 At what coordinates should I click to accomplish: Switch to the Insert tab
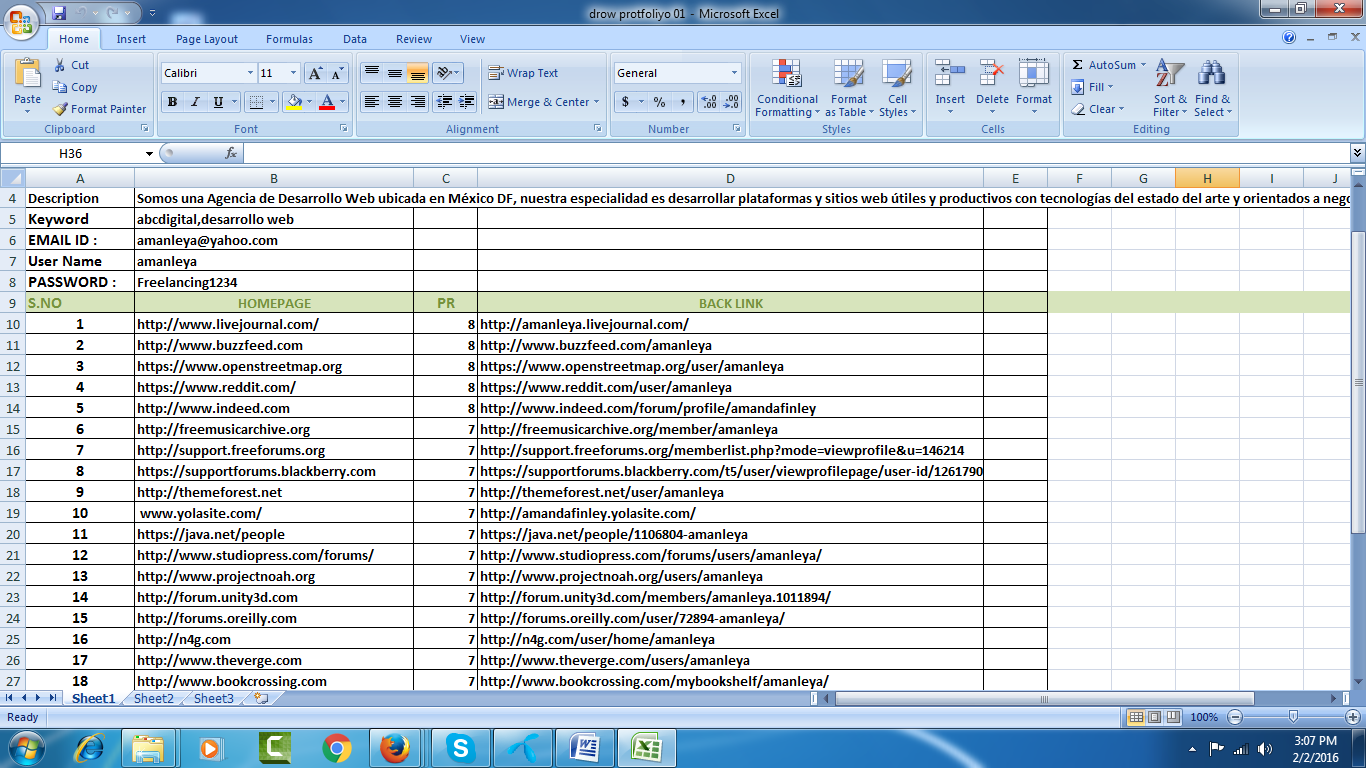(131, 39)
